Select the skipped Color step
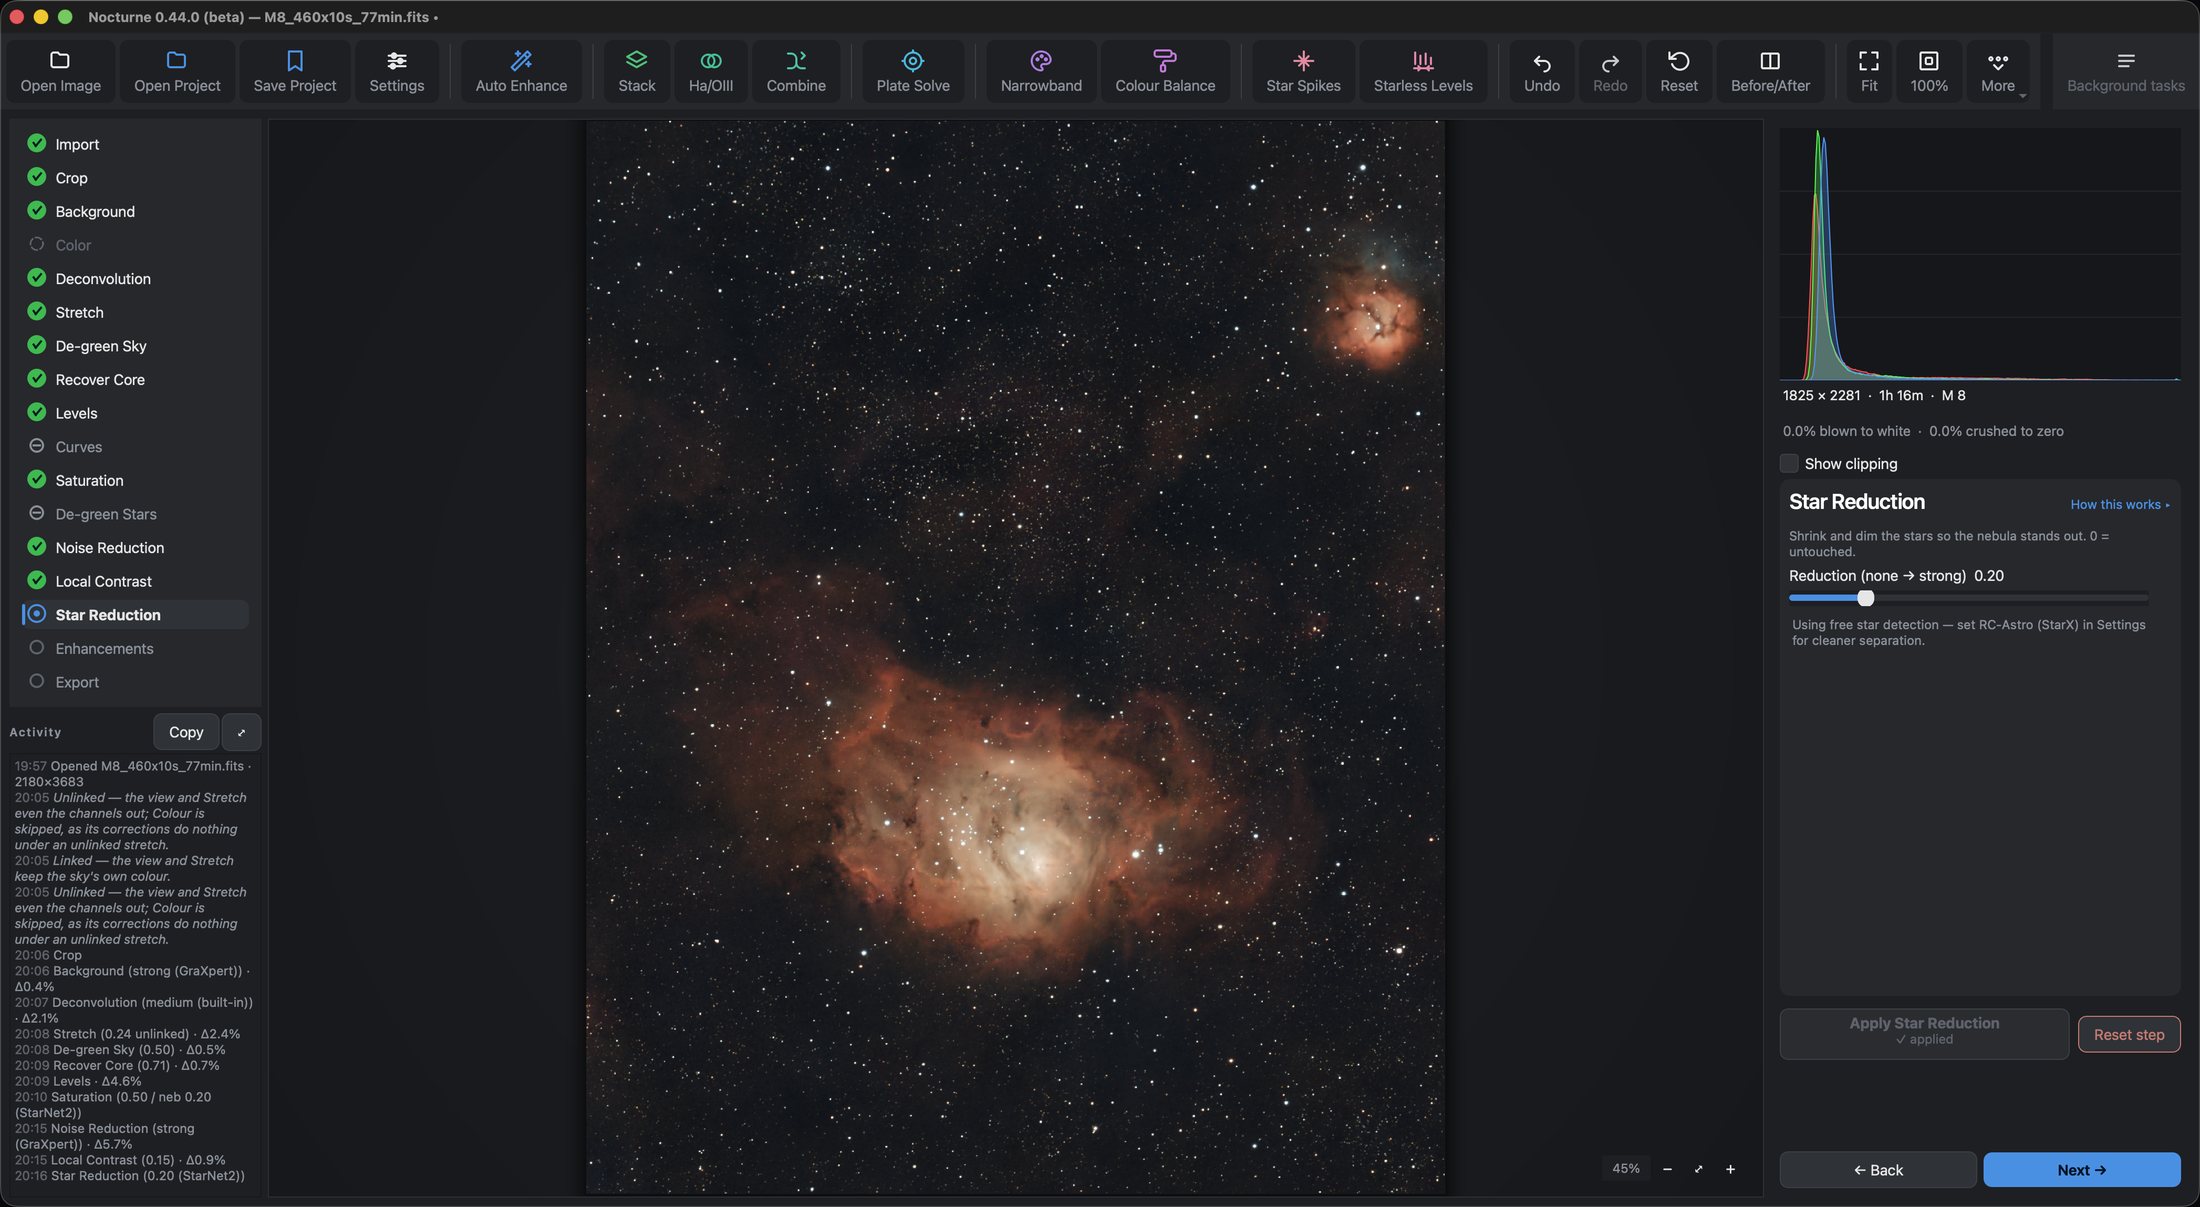The width and height of the screenshot is (2200, 1207). click(135, 245)
